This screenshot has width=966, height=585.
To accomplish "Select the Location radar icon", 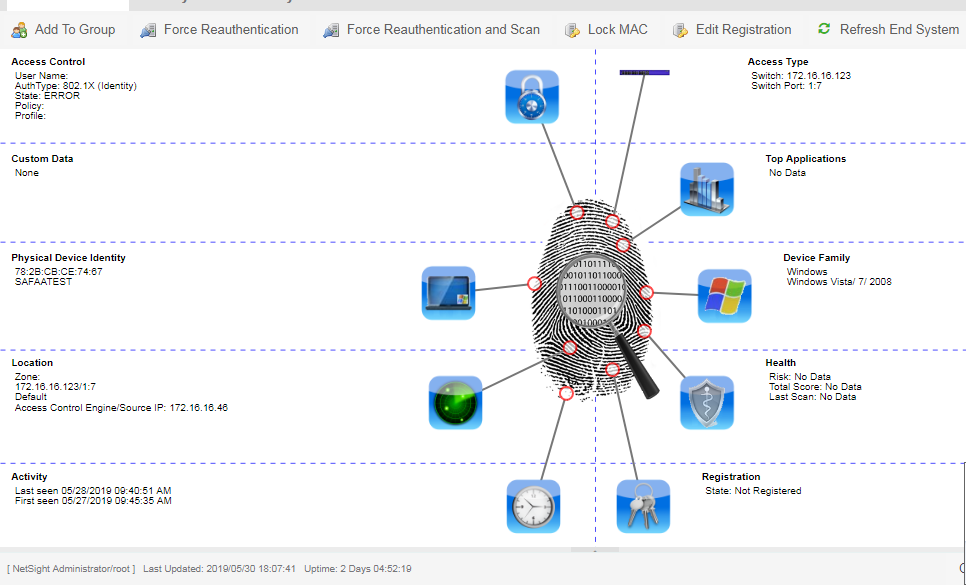I will pos(455,402).
